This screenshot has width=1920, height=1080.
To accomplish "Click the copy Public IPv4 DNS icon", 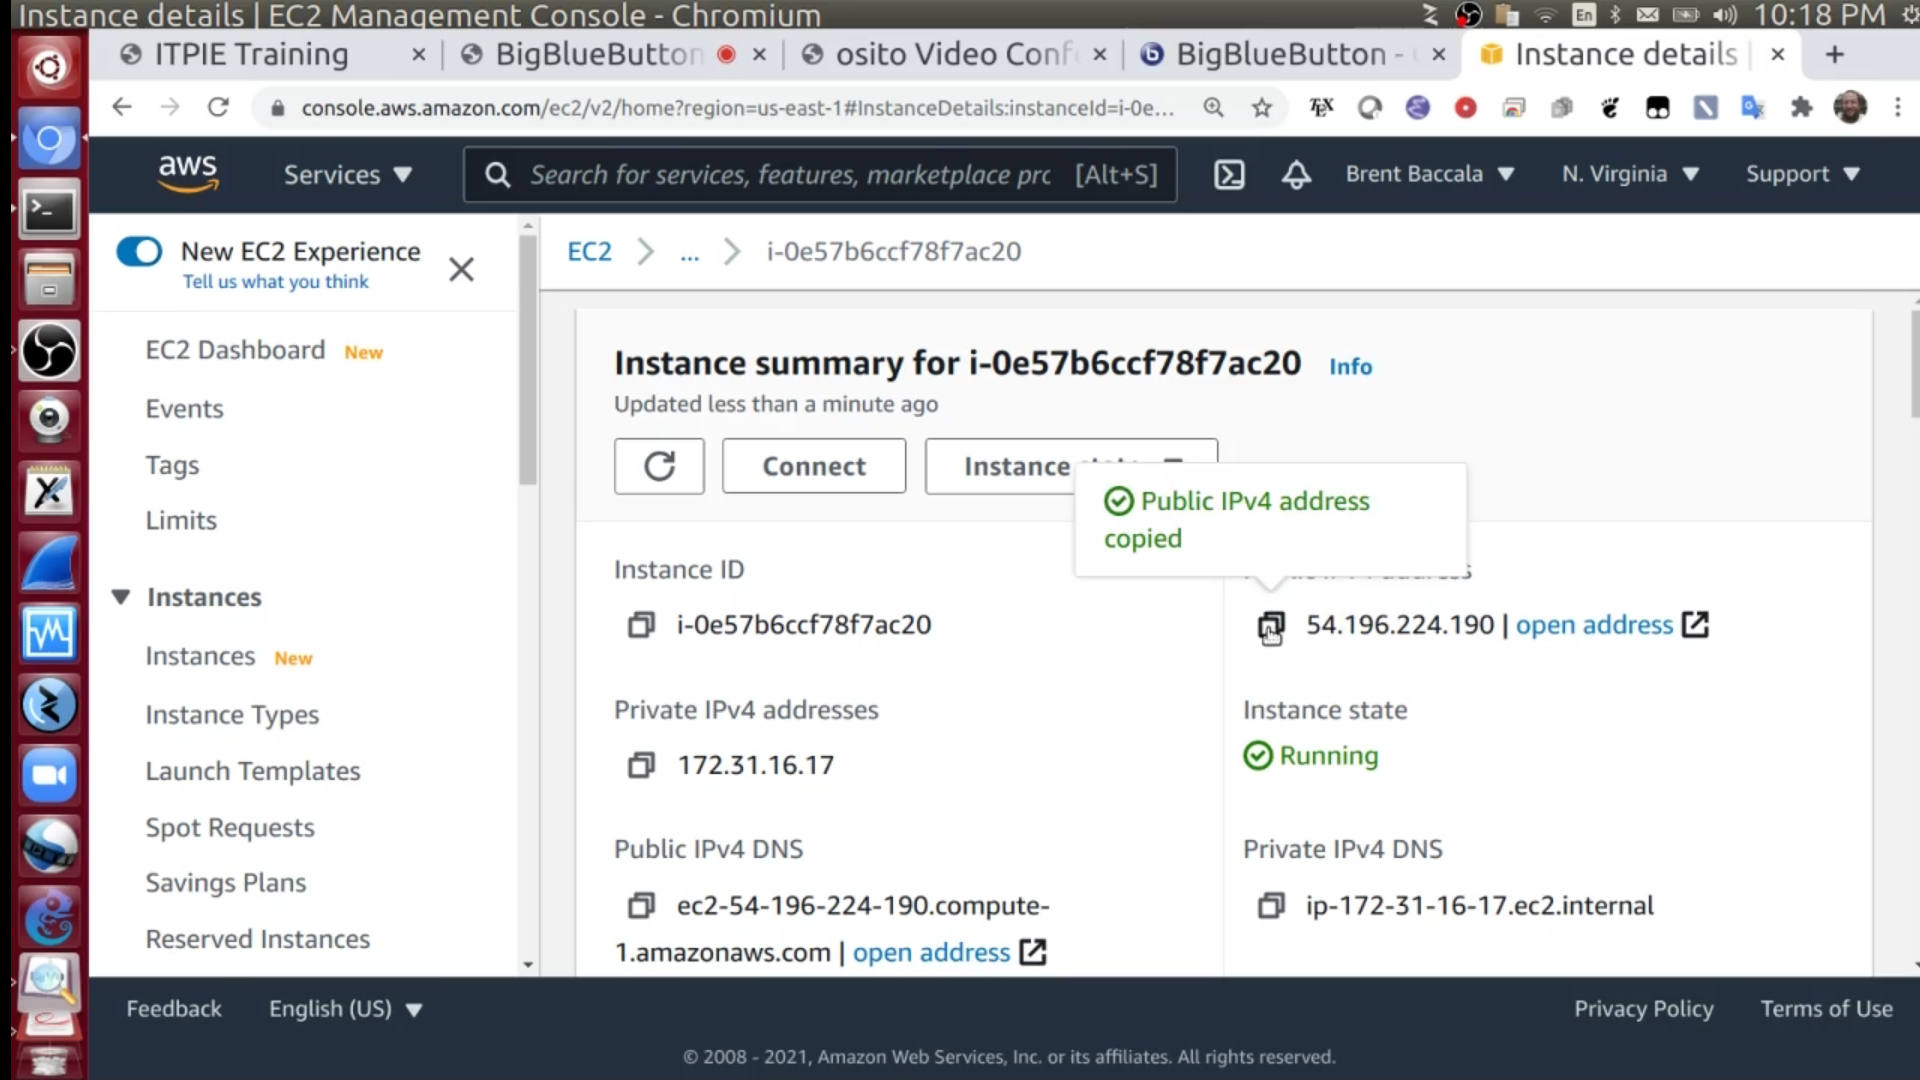I will click(641, 905).
